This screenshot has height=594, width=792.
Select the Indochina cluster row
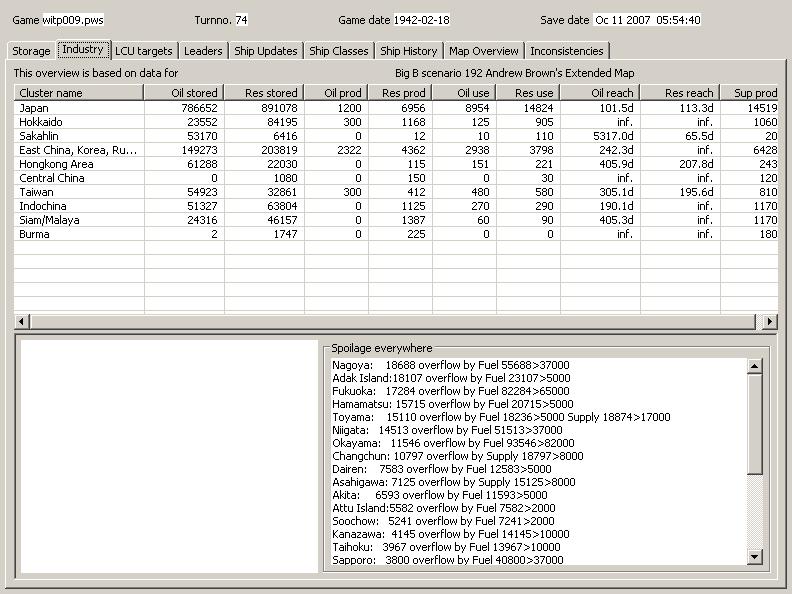click(x=396, y=206)
